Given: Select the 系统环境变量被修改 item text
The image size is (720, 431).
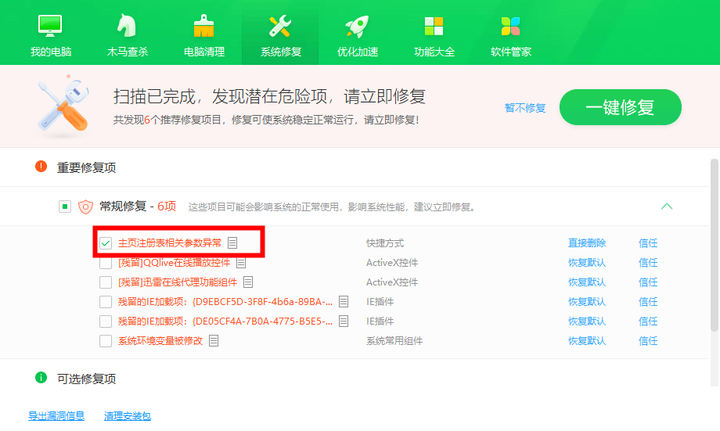Looking at the screenshot, I should coord(160,341).
